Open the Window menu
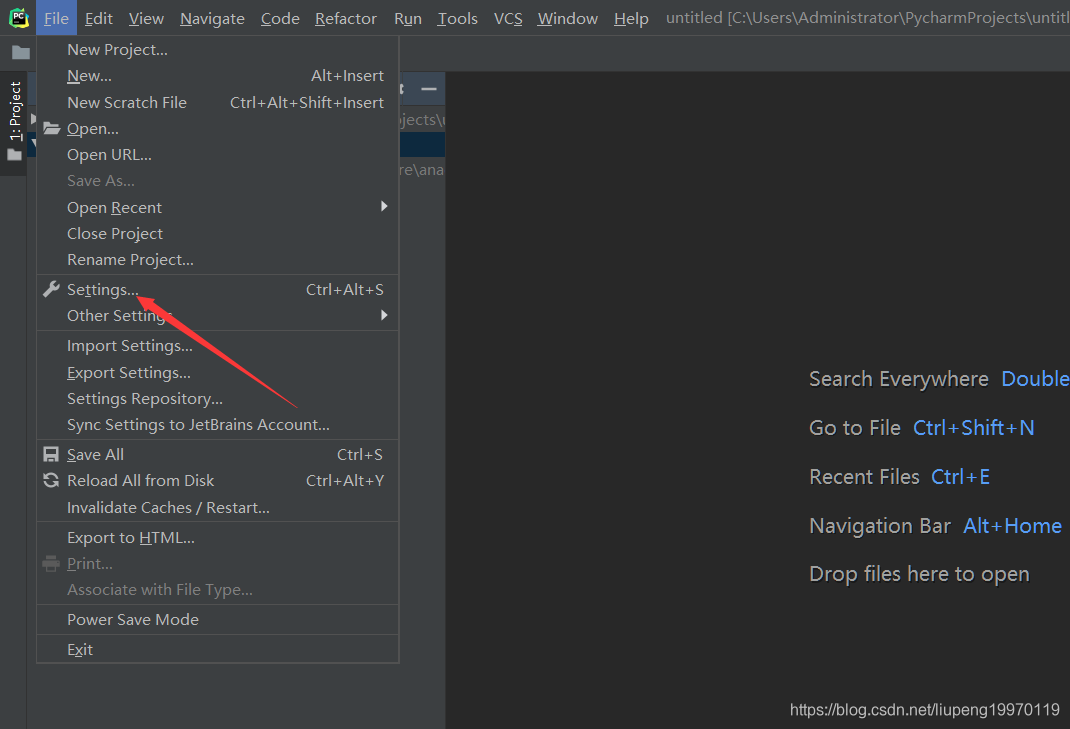Screen dimensions: 1070x729 tap(567, 18)
